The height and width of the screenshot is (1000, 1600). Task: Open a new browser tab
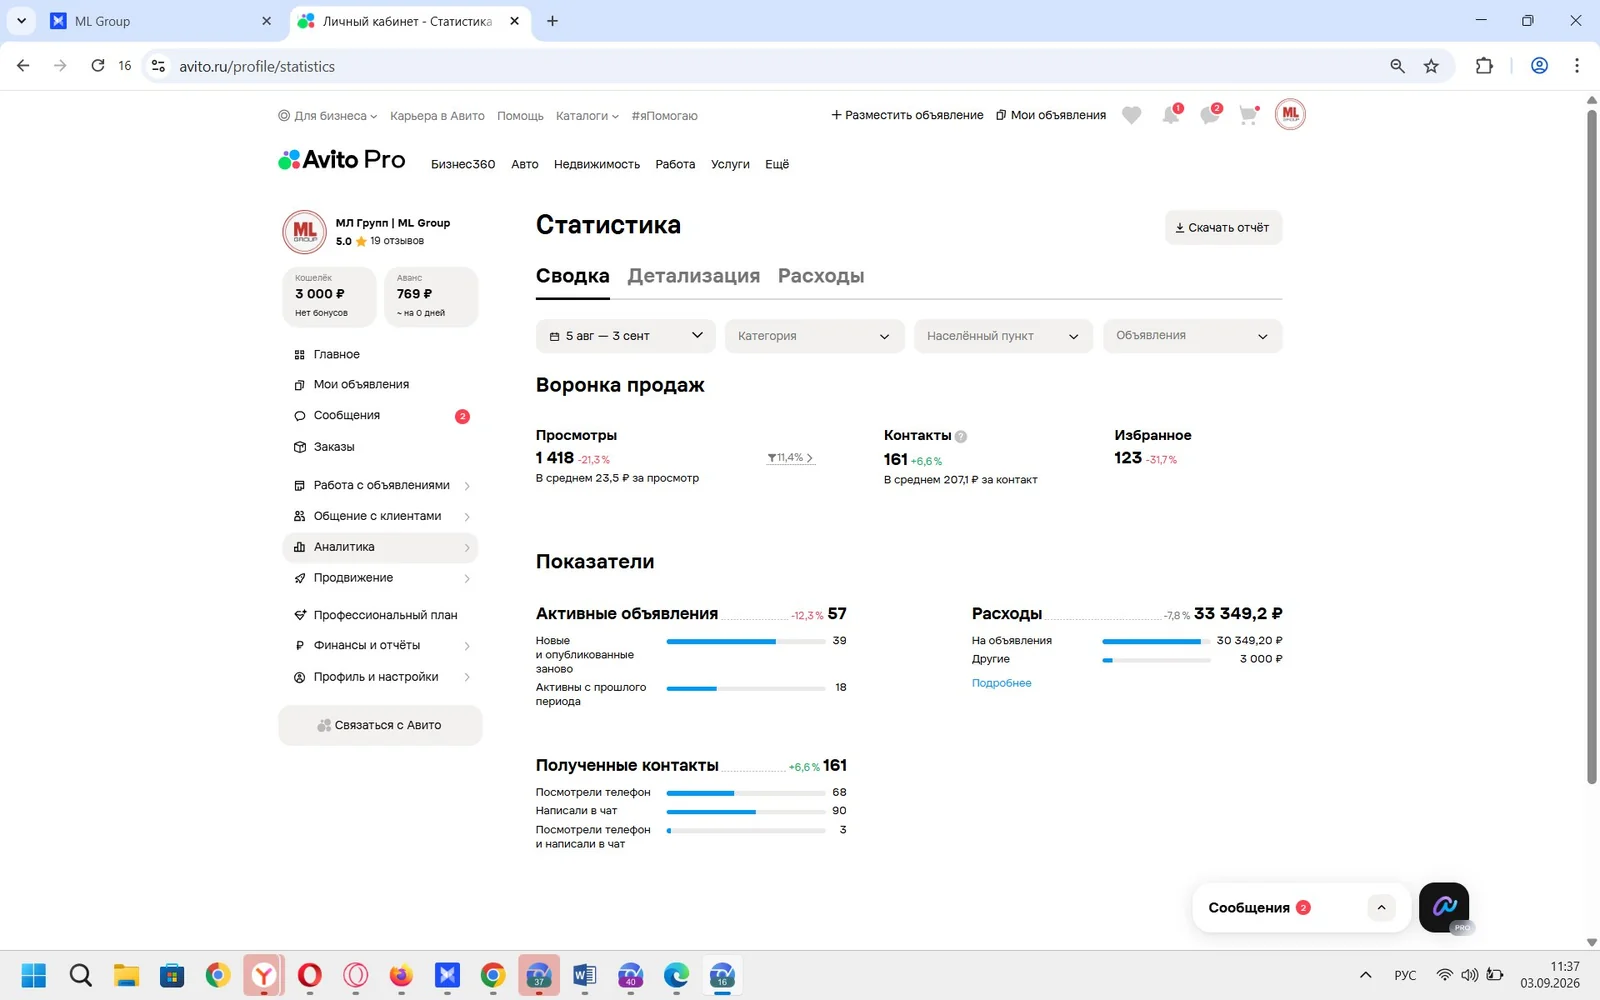click(552, 21)
